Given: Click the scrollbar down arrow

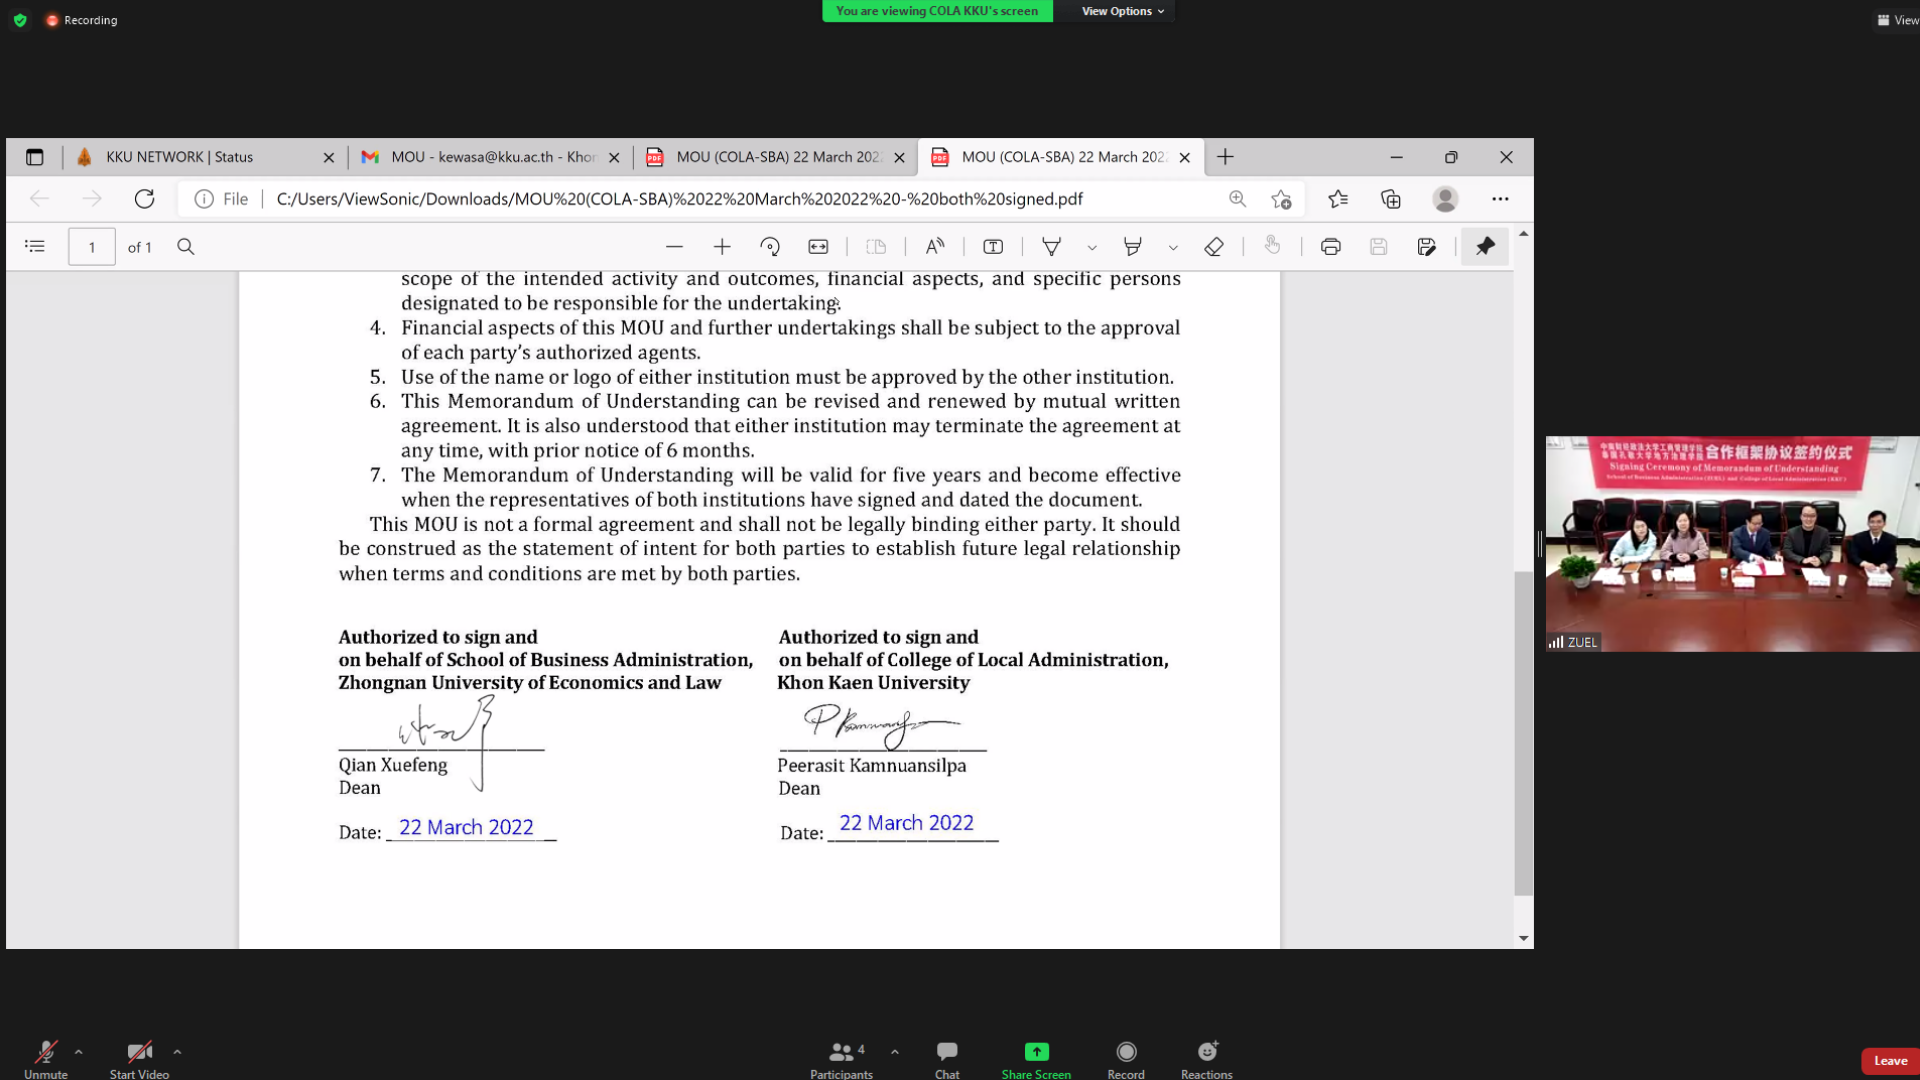Looking at the screenshot, I should click(1523, 938).
